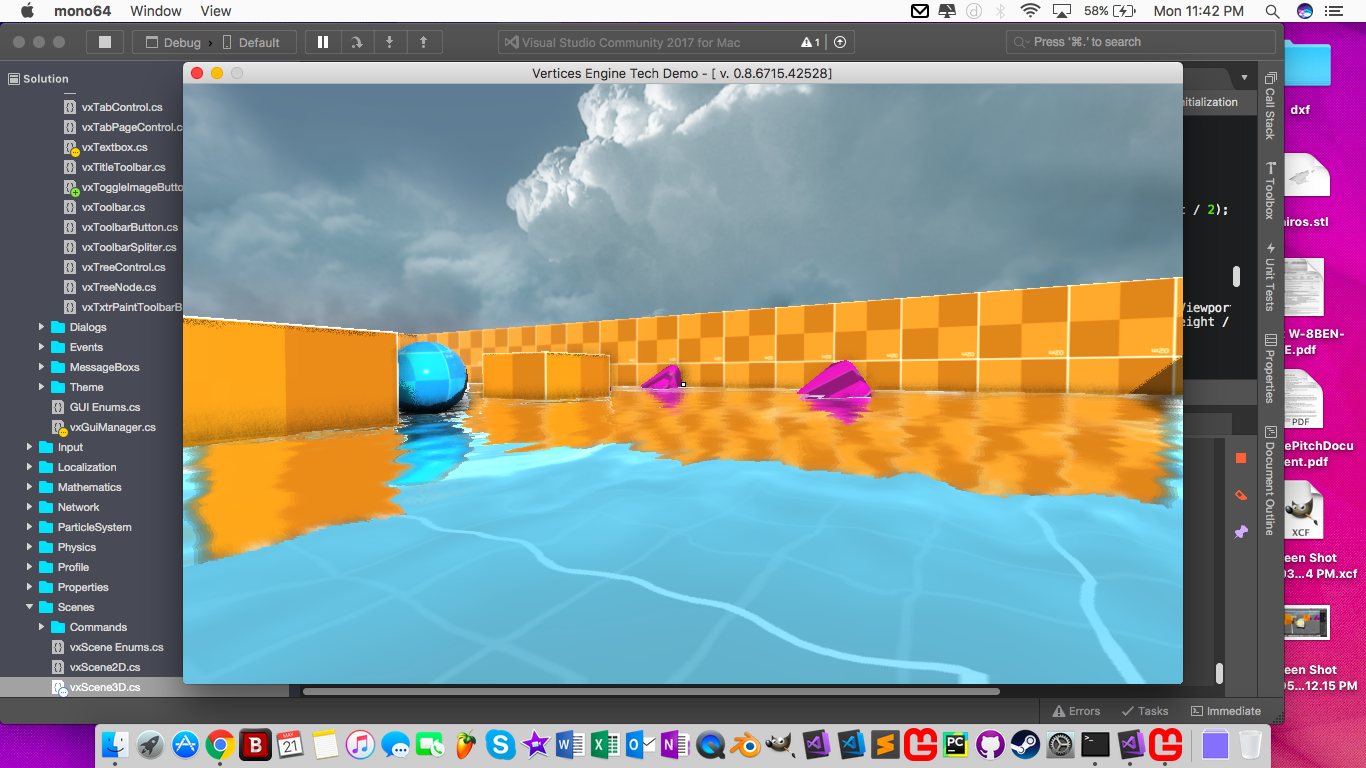This screenshot has width=1366, height=768.
Task: Open the Errors pad
Action: [x=1076, y=711]
